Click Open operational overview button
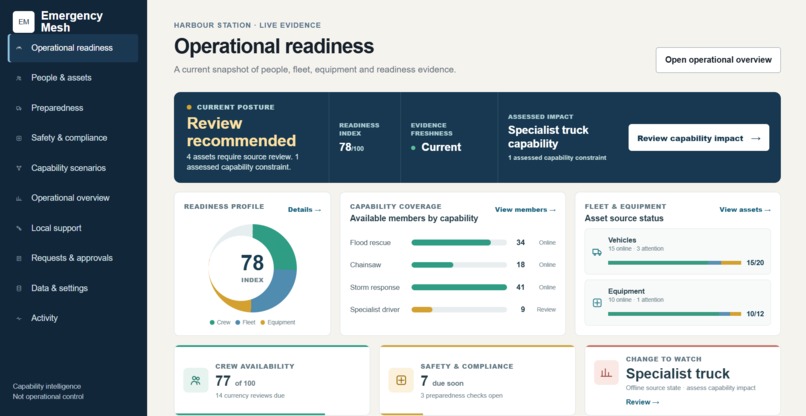This screenshot has width=806, height=416. (718, 60)
